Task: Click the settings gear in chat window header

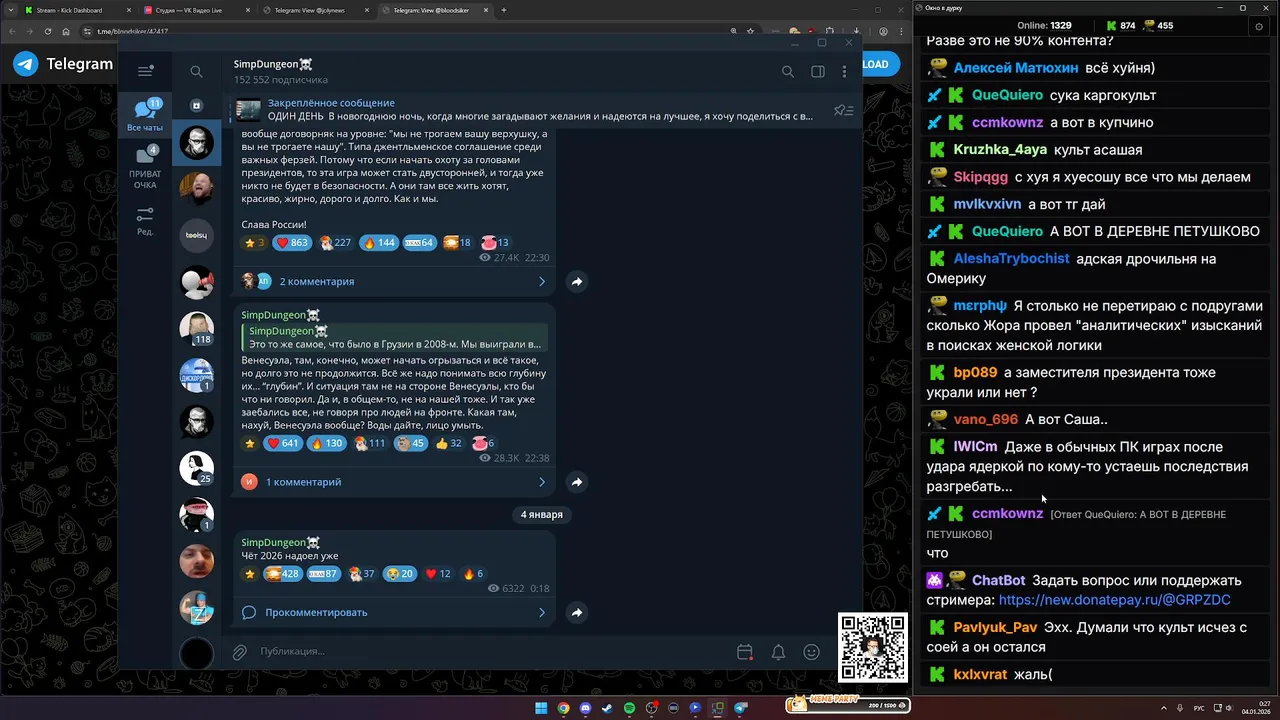Action: point(1258,26)
